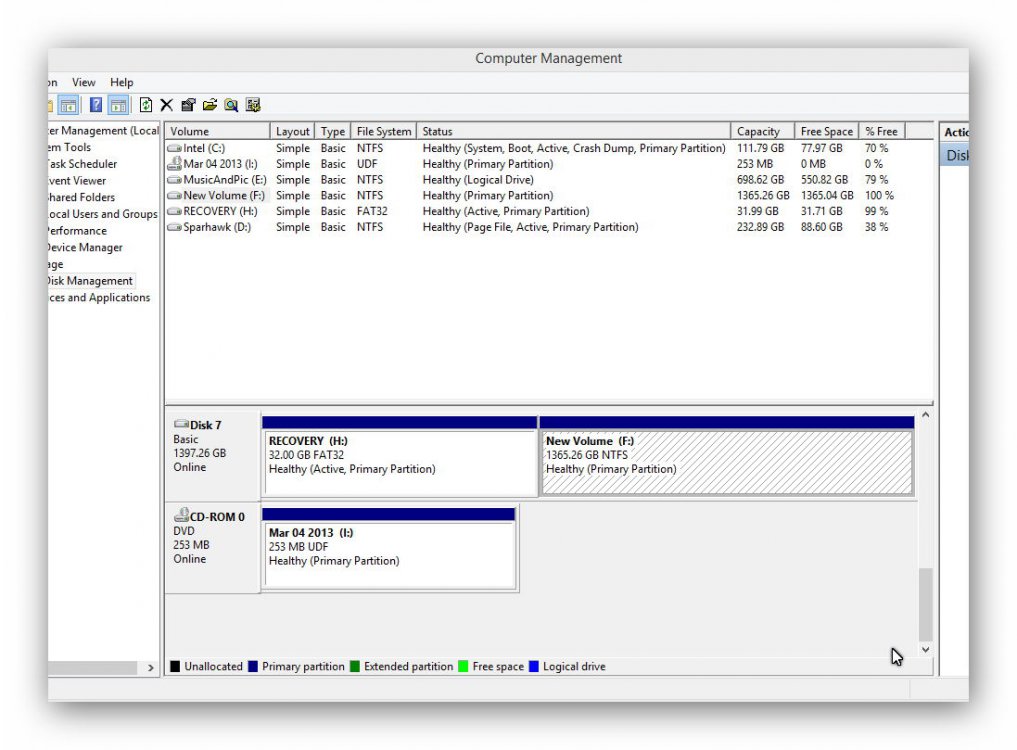Select Device Manager in the tree
The height and width of the screenshot is (750, 1017).
pos(84,248)
